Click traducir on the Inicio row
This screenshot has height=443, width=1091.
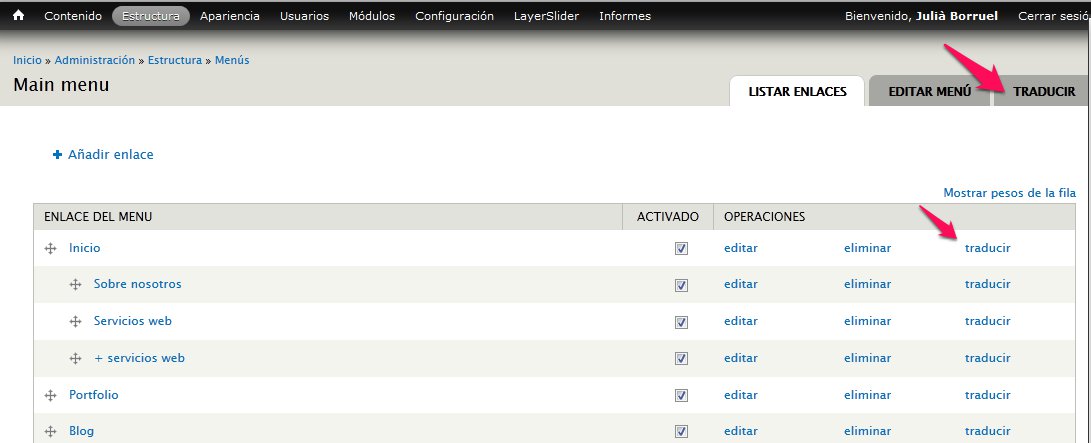click(987, 248)
